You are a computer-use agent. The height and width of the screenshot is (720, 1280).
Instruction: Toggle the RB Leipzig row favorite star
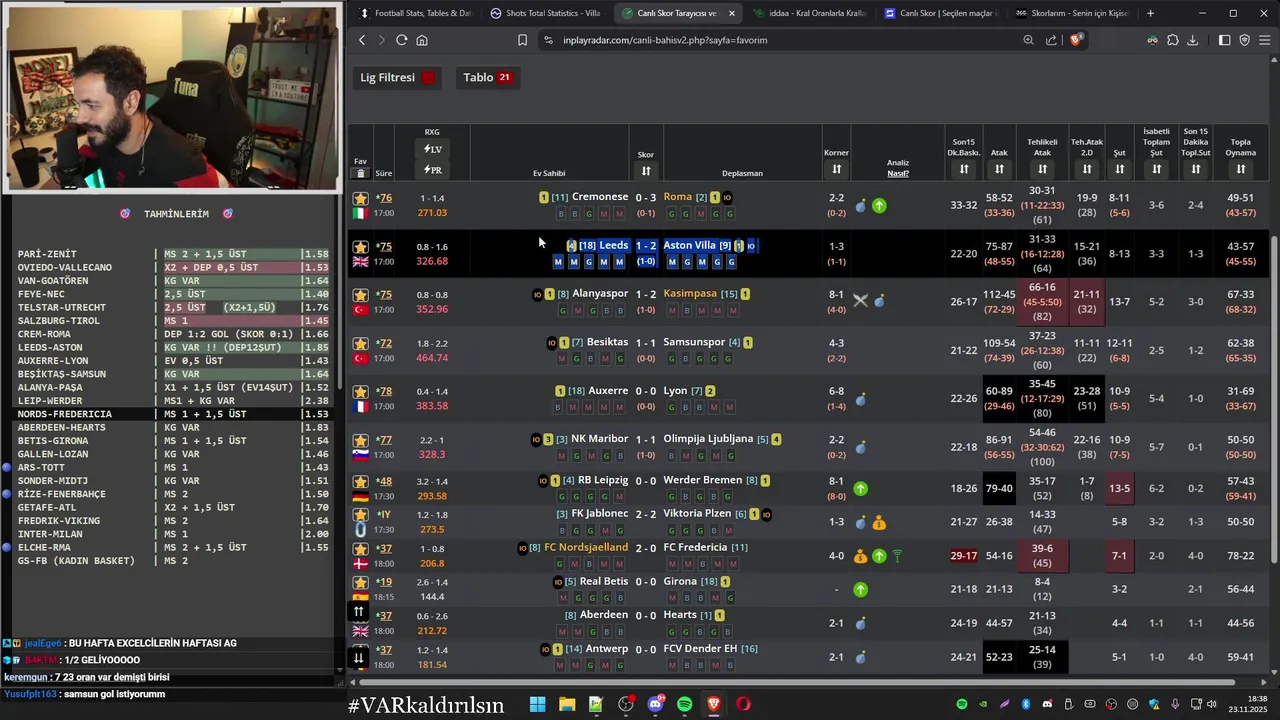361,481
